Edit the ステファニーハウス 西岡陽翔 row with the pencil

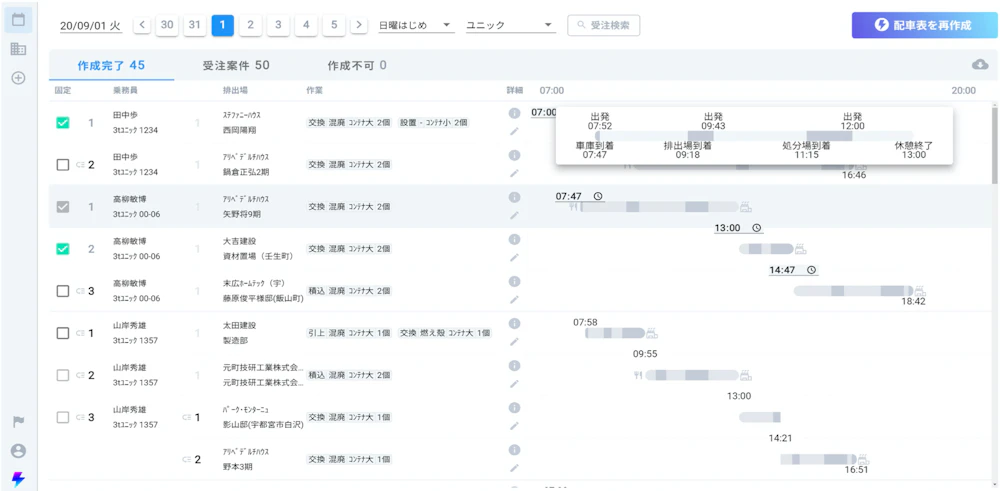coord(515,131)
